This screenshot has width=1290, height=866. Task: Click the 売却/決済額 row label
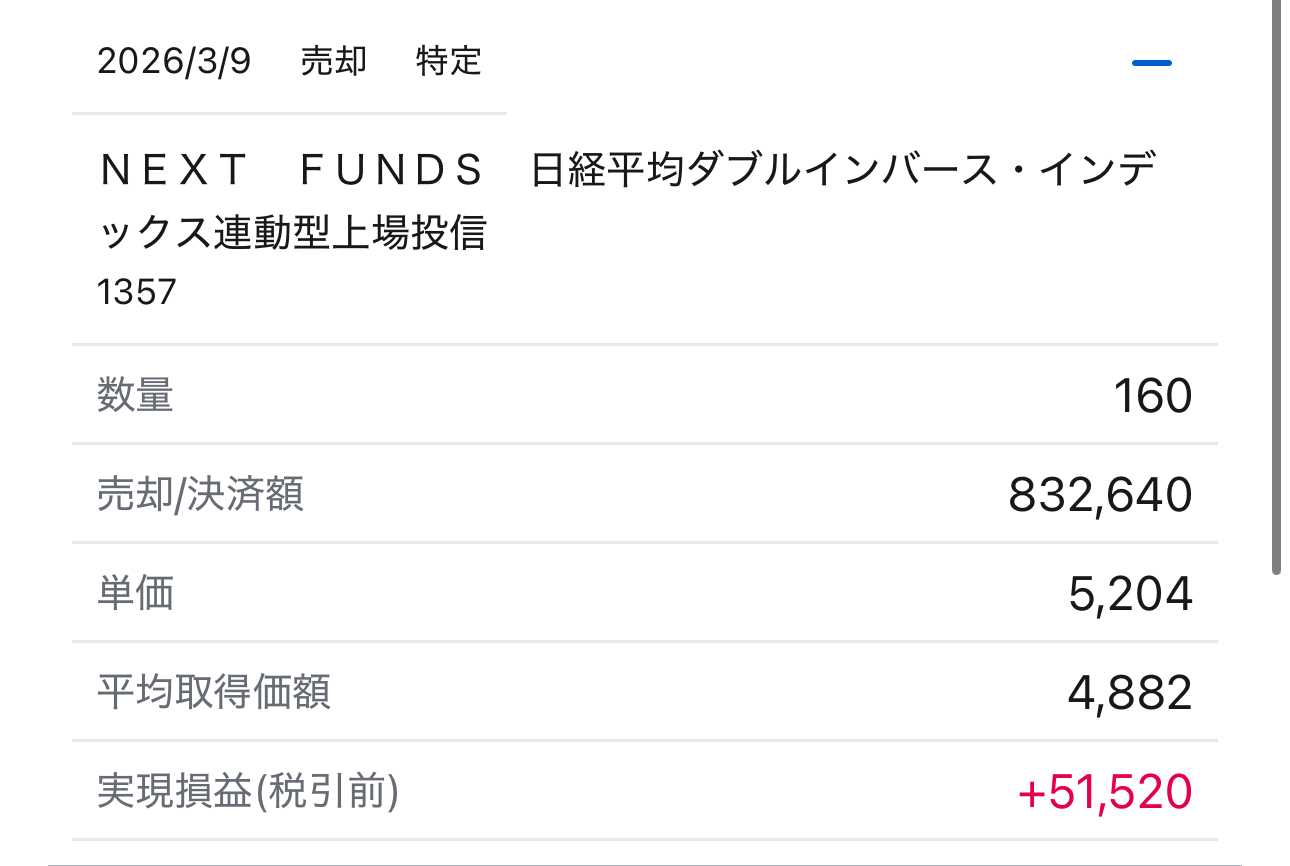point(200,495)
